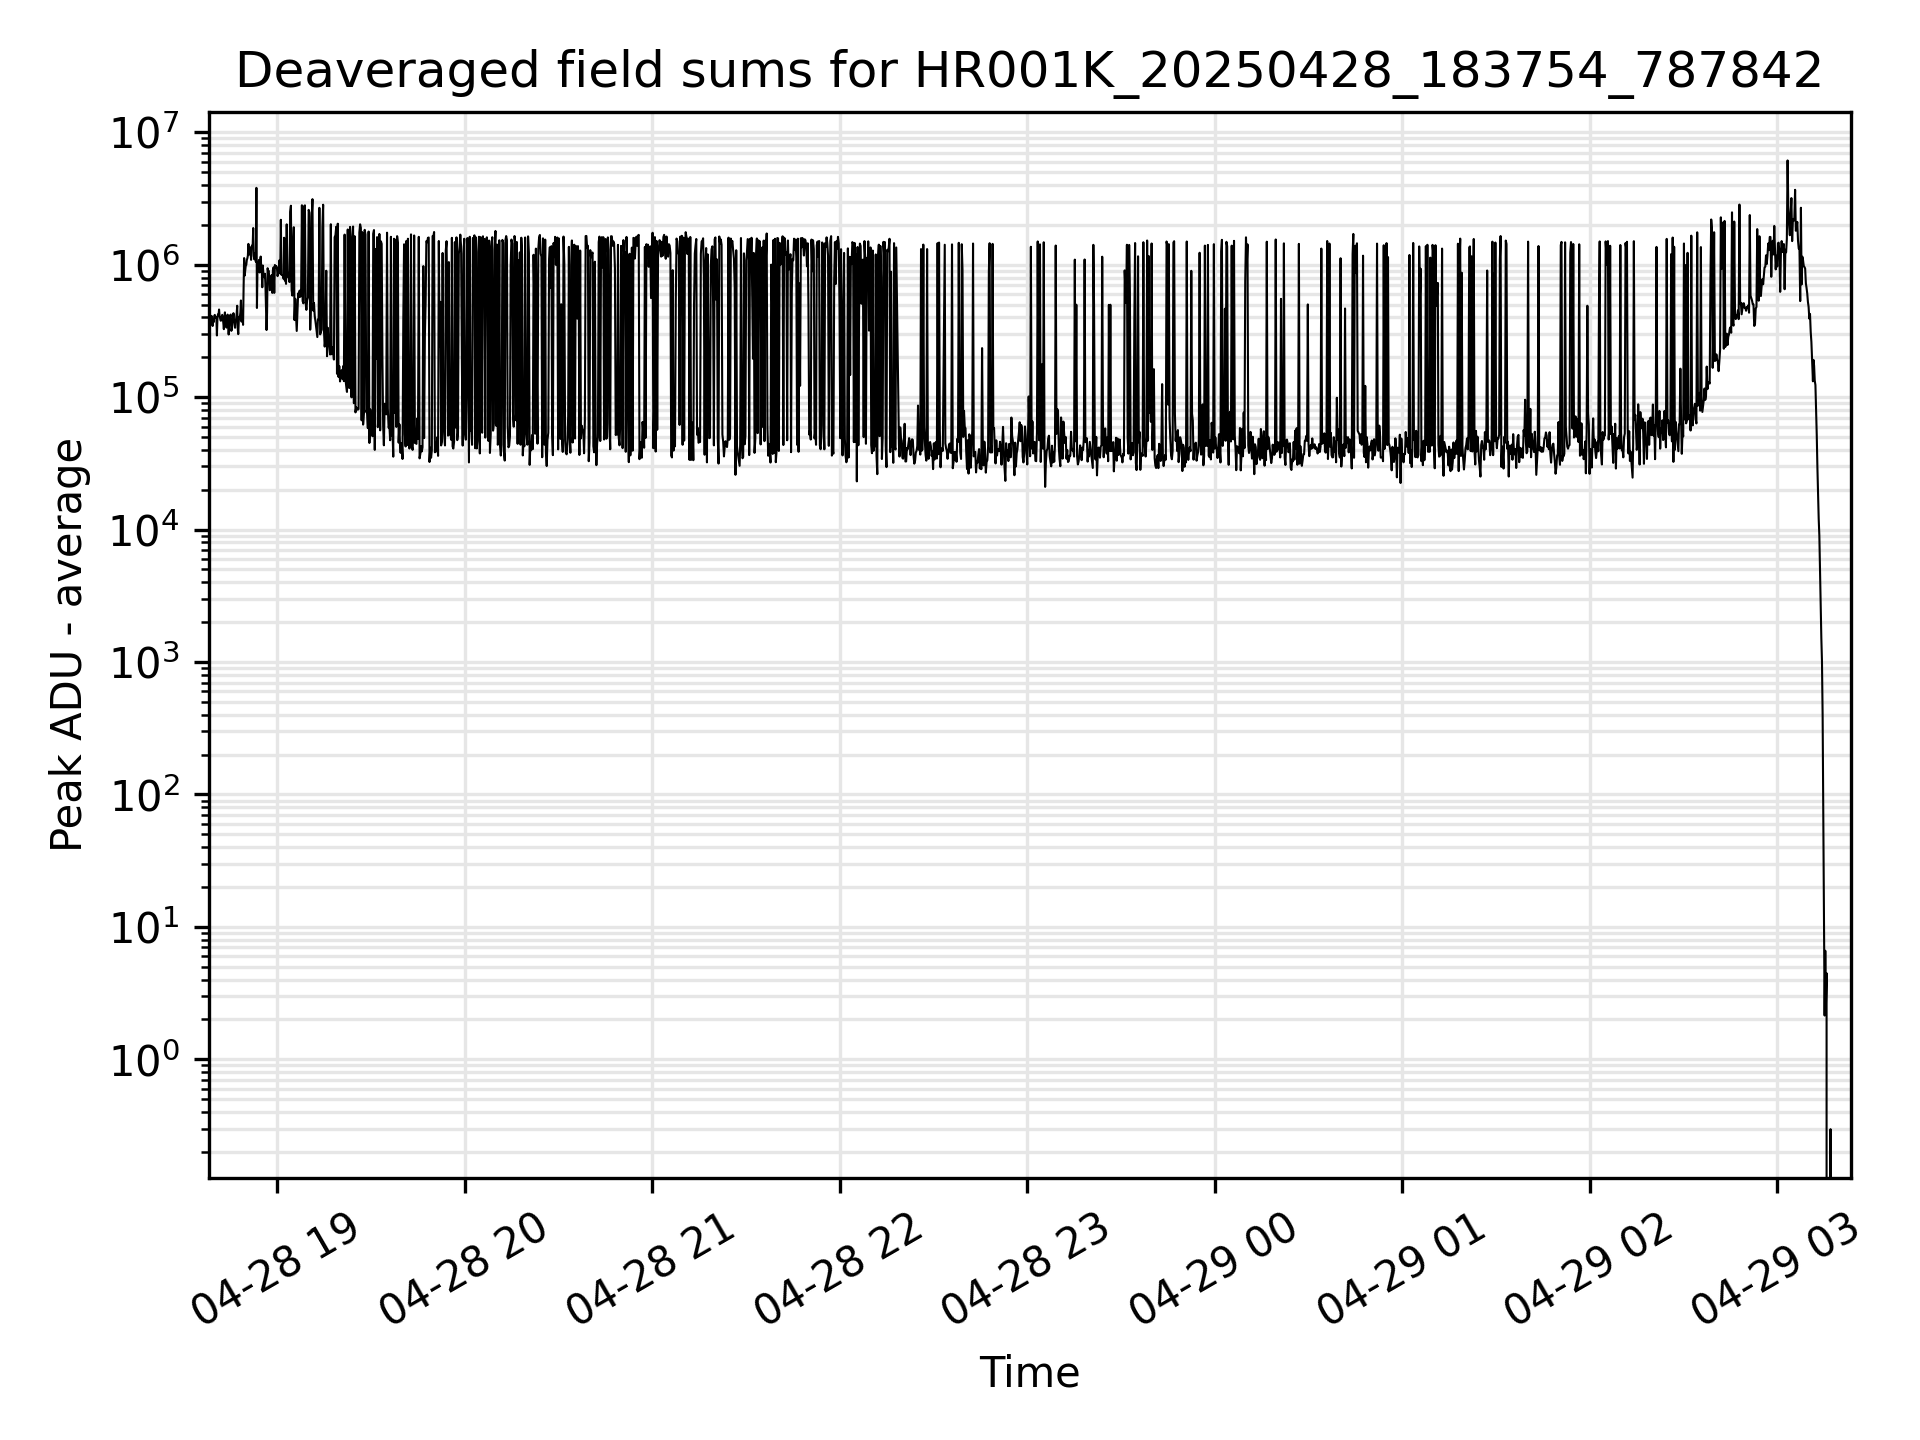
Task: Click the y tick label 10^0
Action: [x=144, y=1059]
